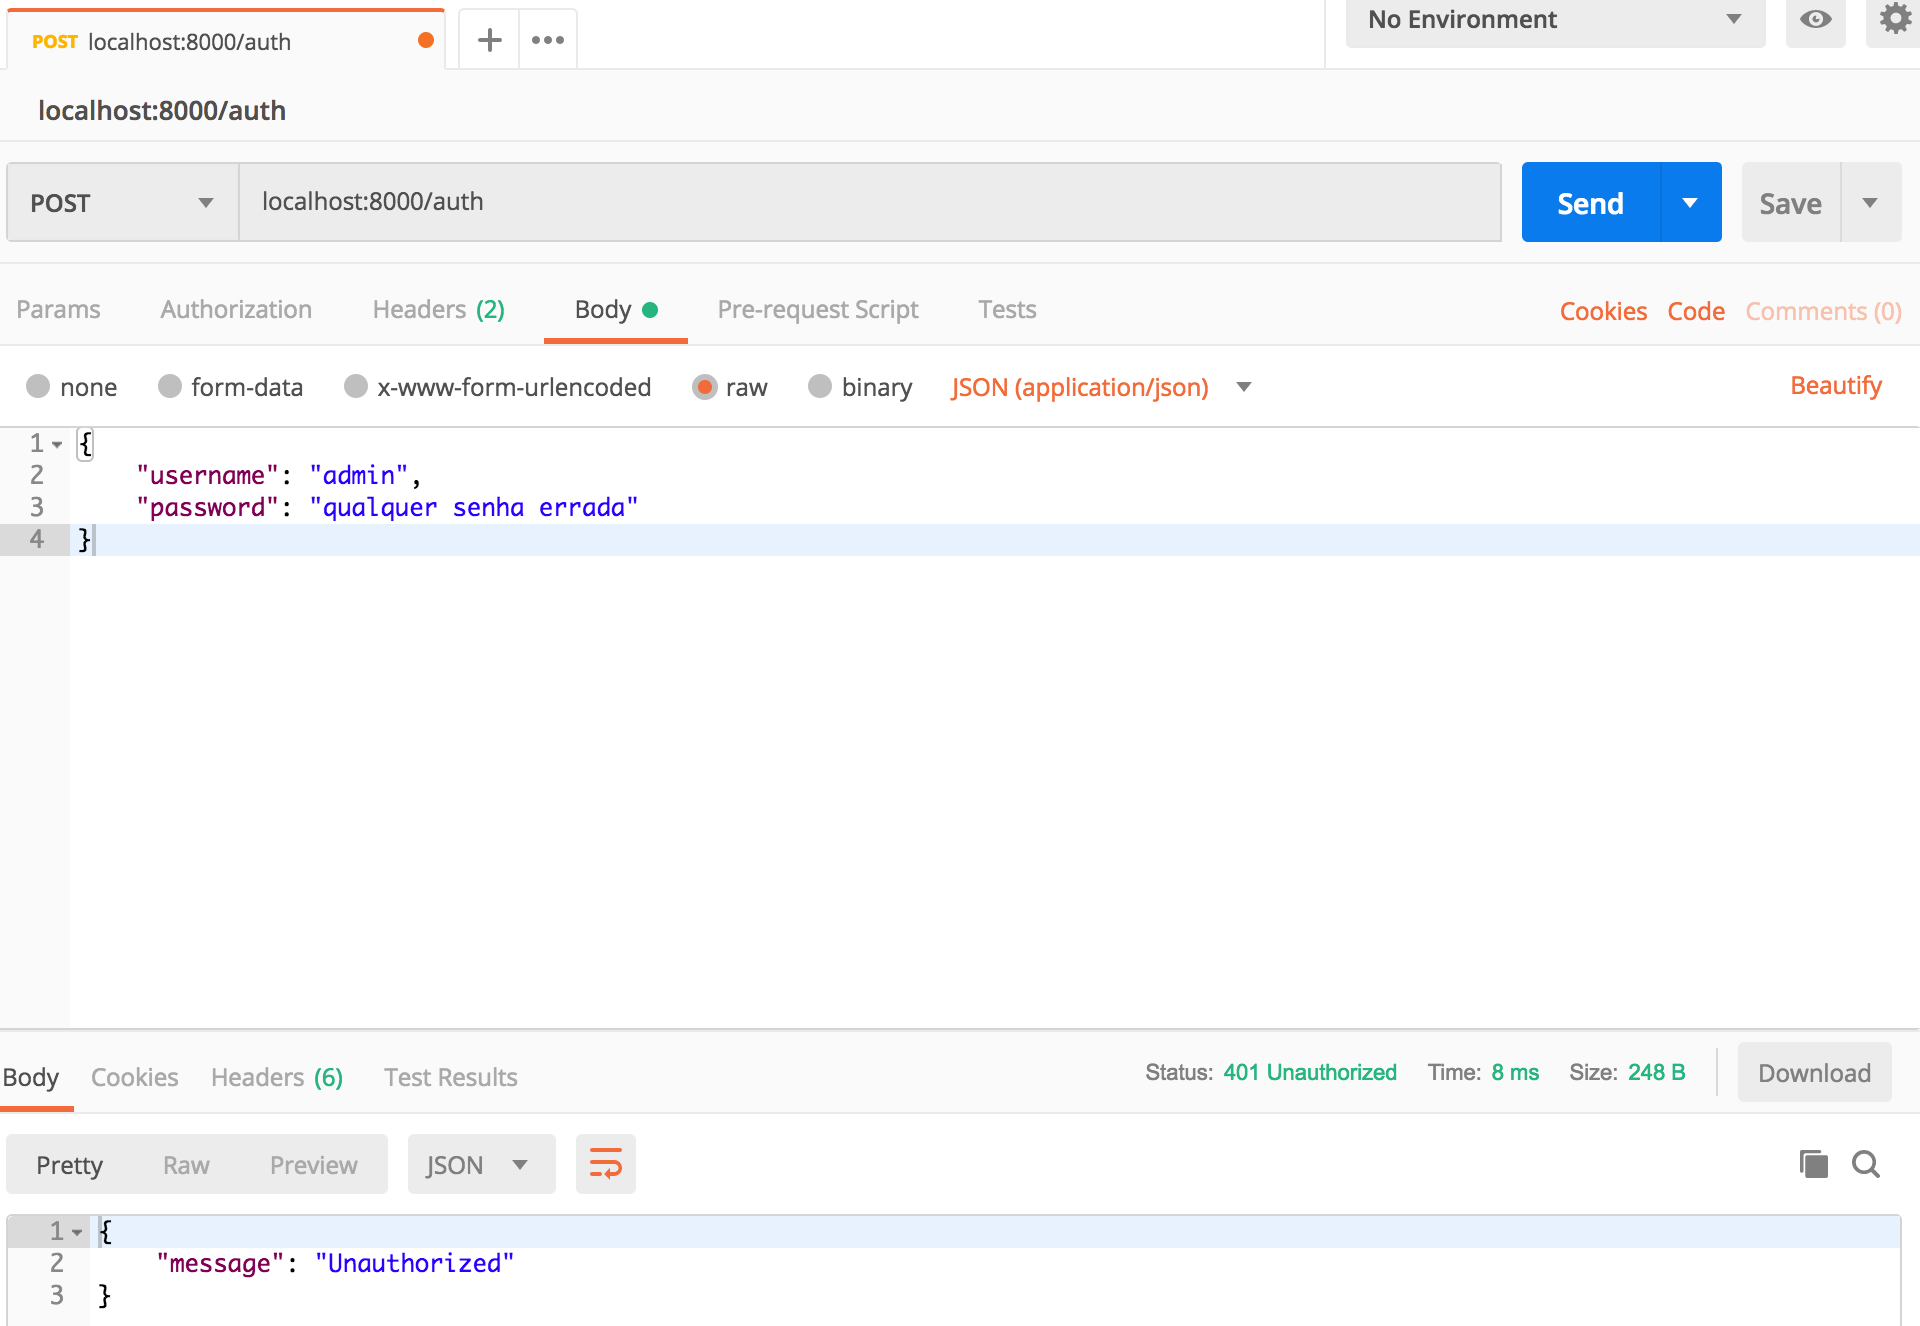The height and width of the screenshot is (1326, 1920).
Task: Switch to the Authorization tab
Action: 236,310
